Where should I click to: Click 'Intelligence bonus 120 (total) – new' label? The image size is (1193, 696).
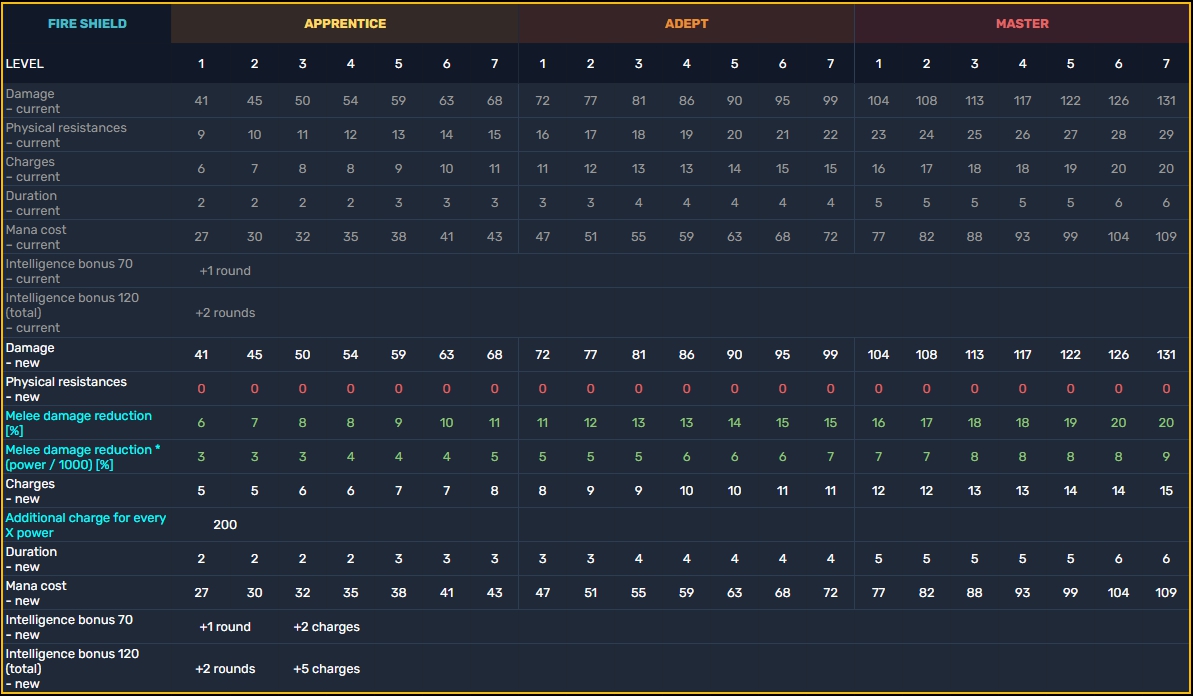pos(72,669)
